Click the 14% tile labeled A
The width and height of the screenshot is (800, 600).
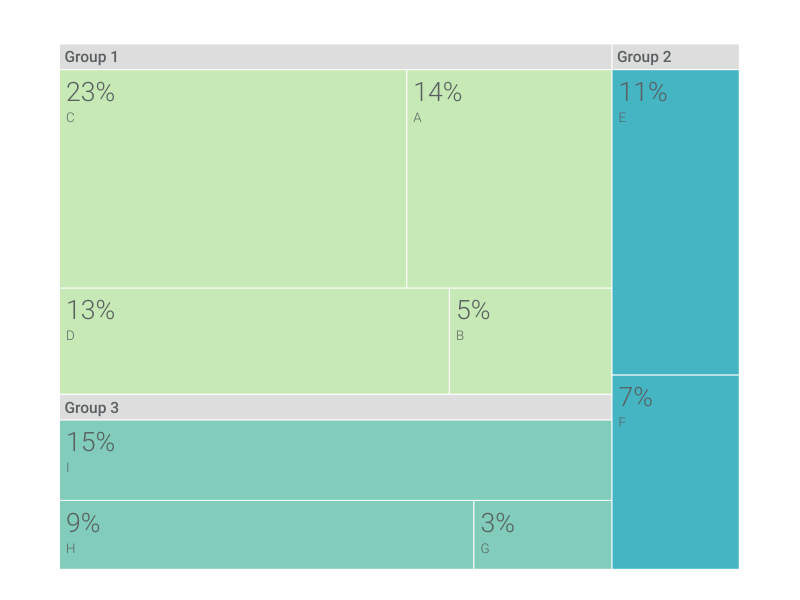pos(509,179)
